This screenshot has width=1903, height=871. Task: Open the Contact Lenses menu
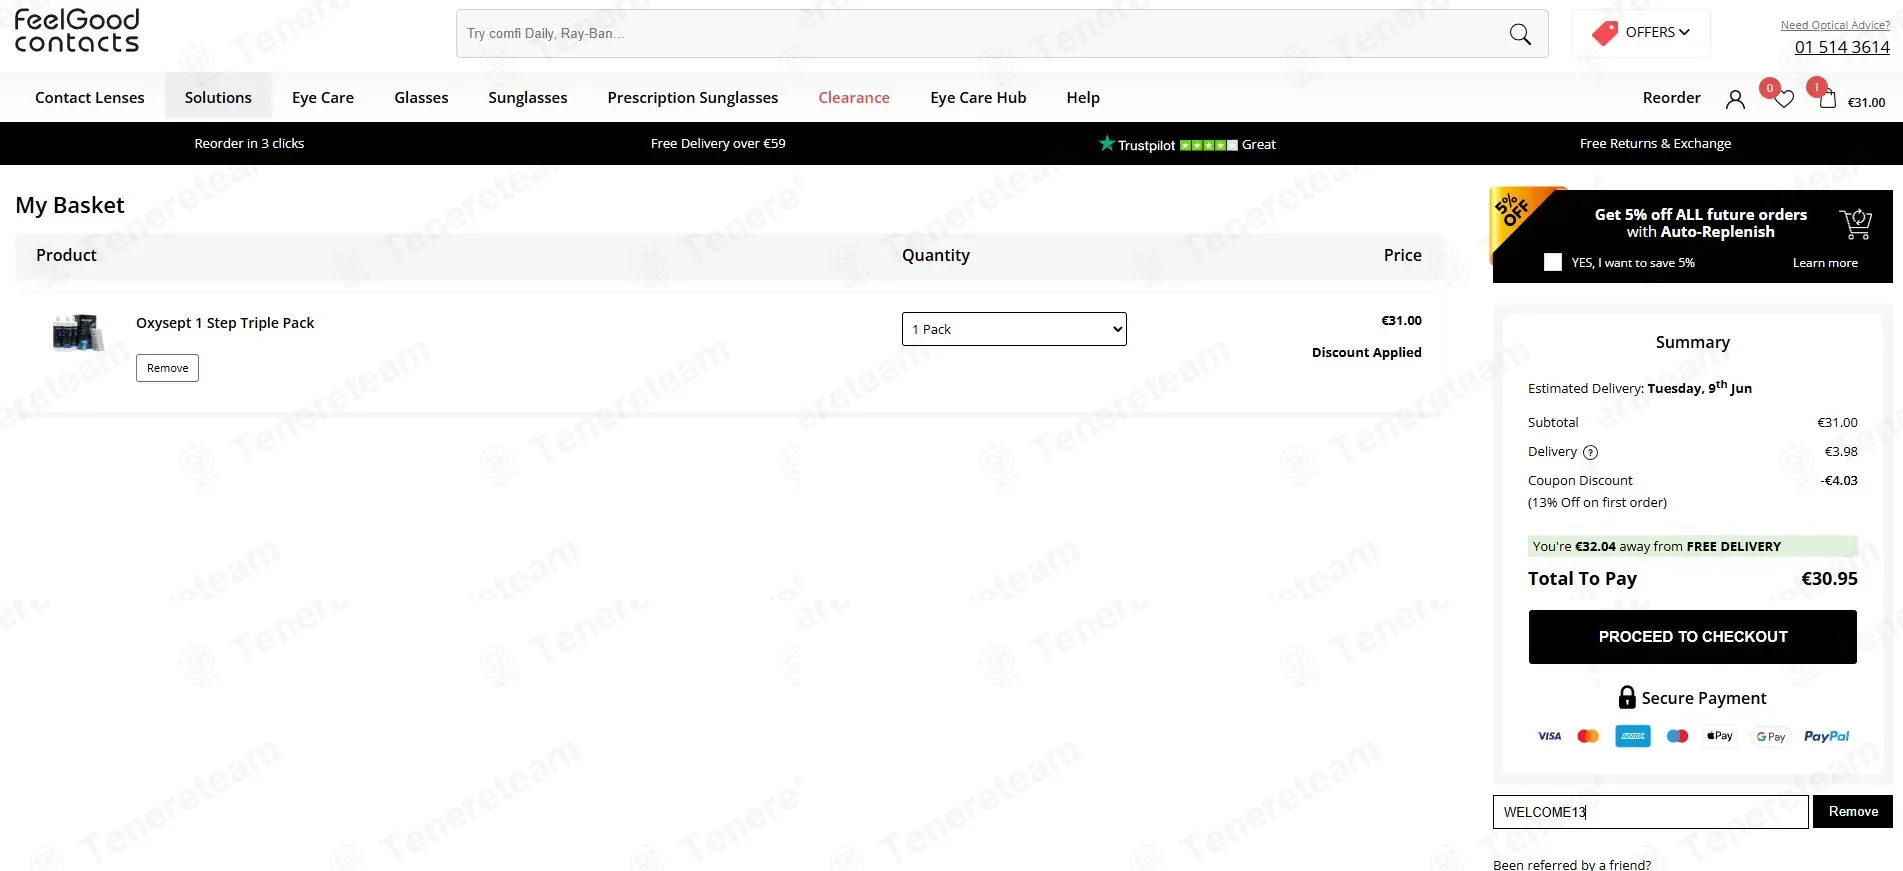pyautogui.click(x=90, y=97)
